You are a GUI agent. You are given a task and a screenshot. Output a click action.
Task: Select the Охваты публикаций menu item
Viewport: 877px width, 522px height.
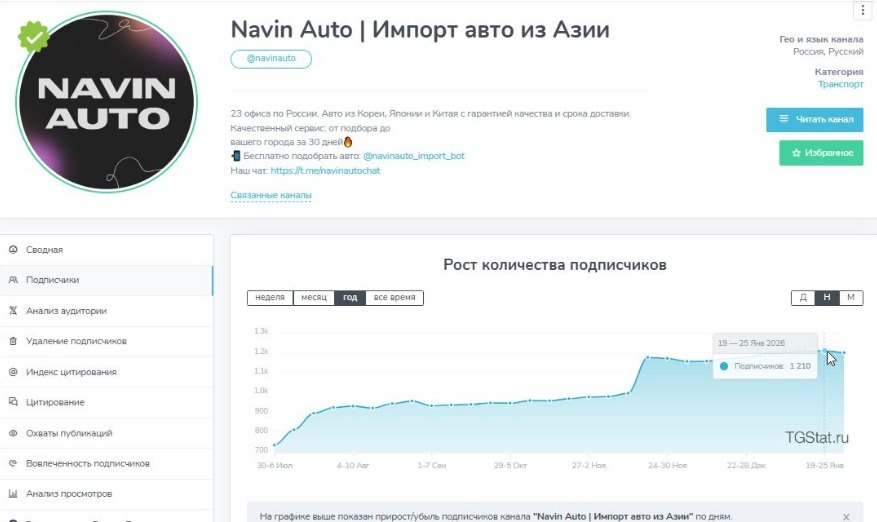click(x=106, y=433)
